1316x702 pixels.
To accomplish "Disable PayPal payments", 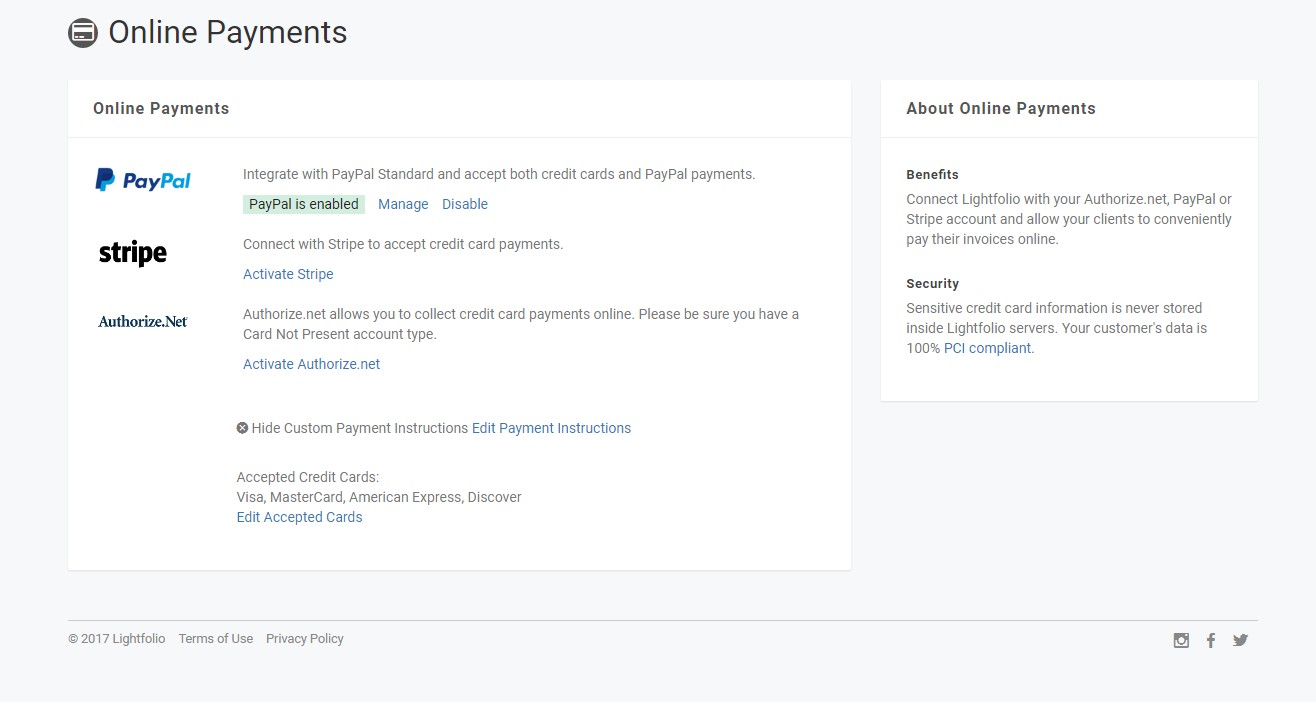I will [x=465, y=204].
